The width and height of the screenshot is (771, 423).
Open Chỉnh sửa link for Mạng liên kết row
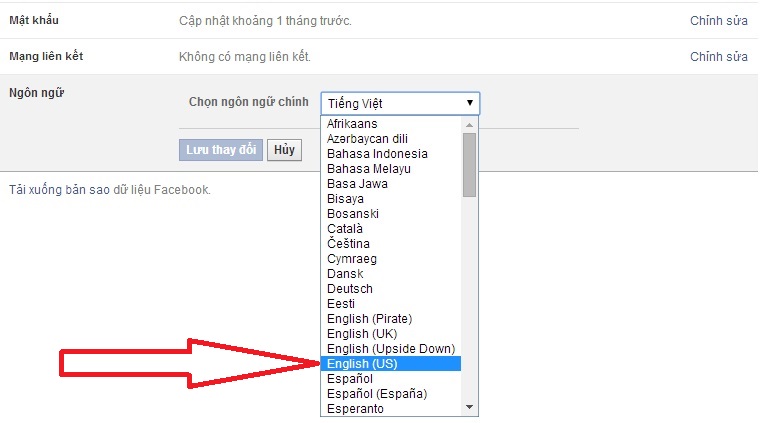click(x=718, y=57)
